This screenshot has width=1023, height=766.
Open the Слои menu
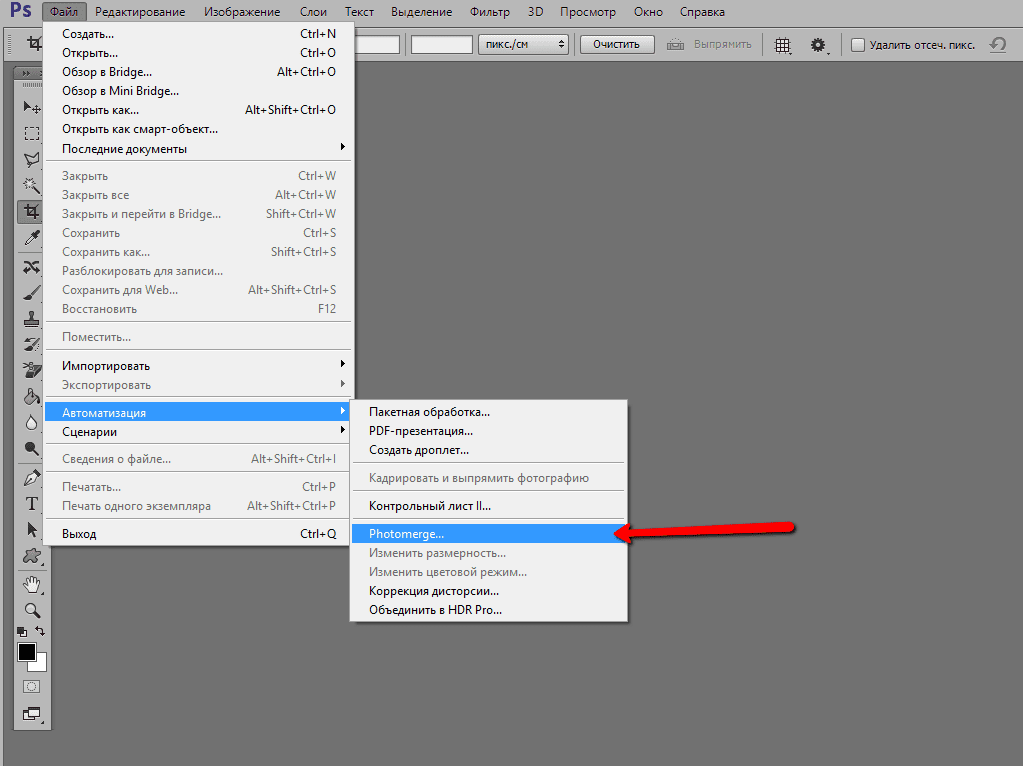coord(313,12)
